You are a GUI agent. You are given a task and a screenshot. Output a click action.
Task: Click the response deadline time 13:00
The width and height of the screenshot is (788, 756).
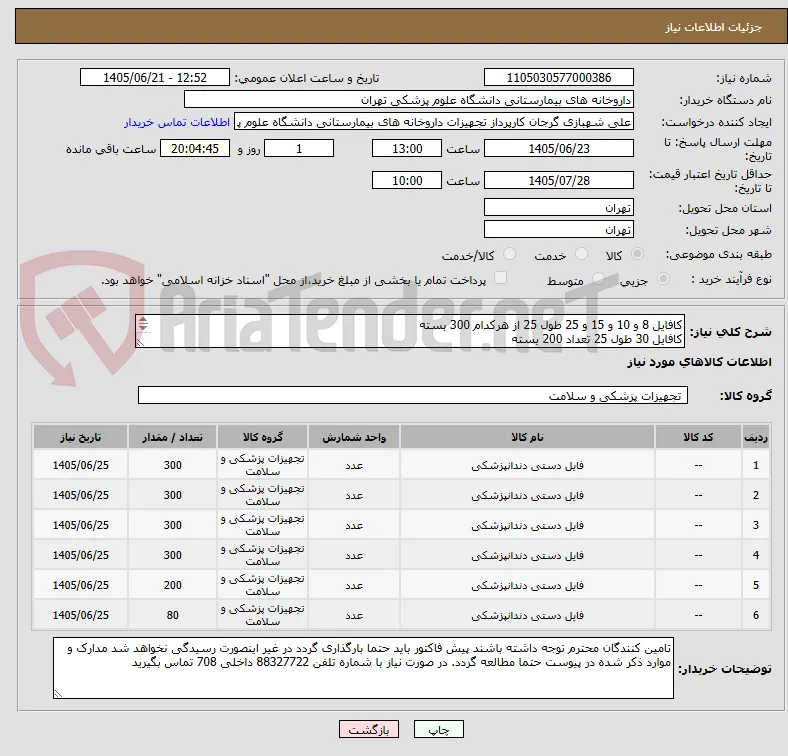407,148
